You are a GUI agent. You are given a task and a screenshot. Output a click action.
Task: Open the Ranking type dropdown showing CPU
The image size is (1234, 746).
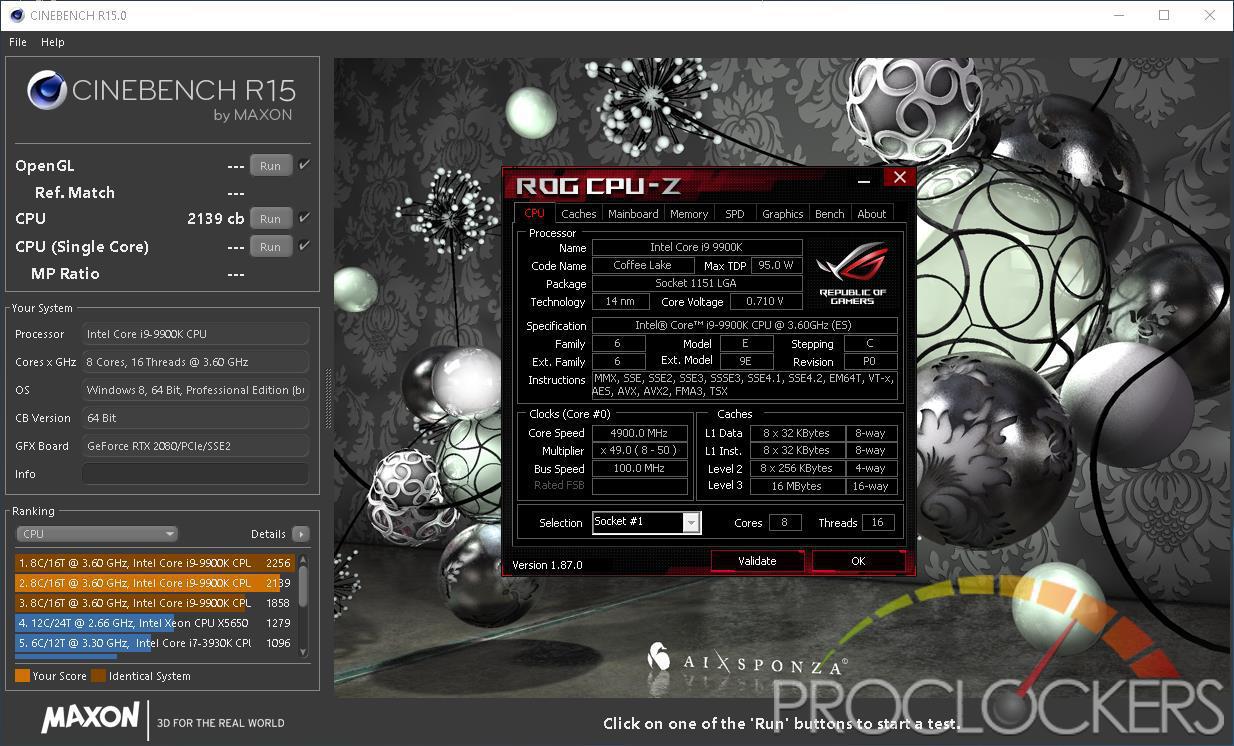pyautogui.click(x=97, y=534)
